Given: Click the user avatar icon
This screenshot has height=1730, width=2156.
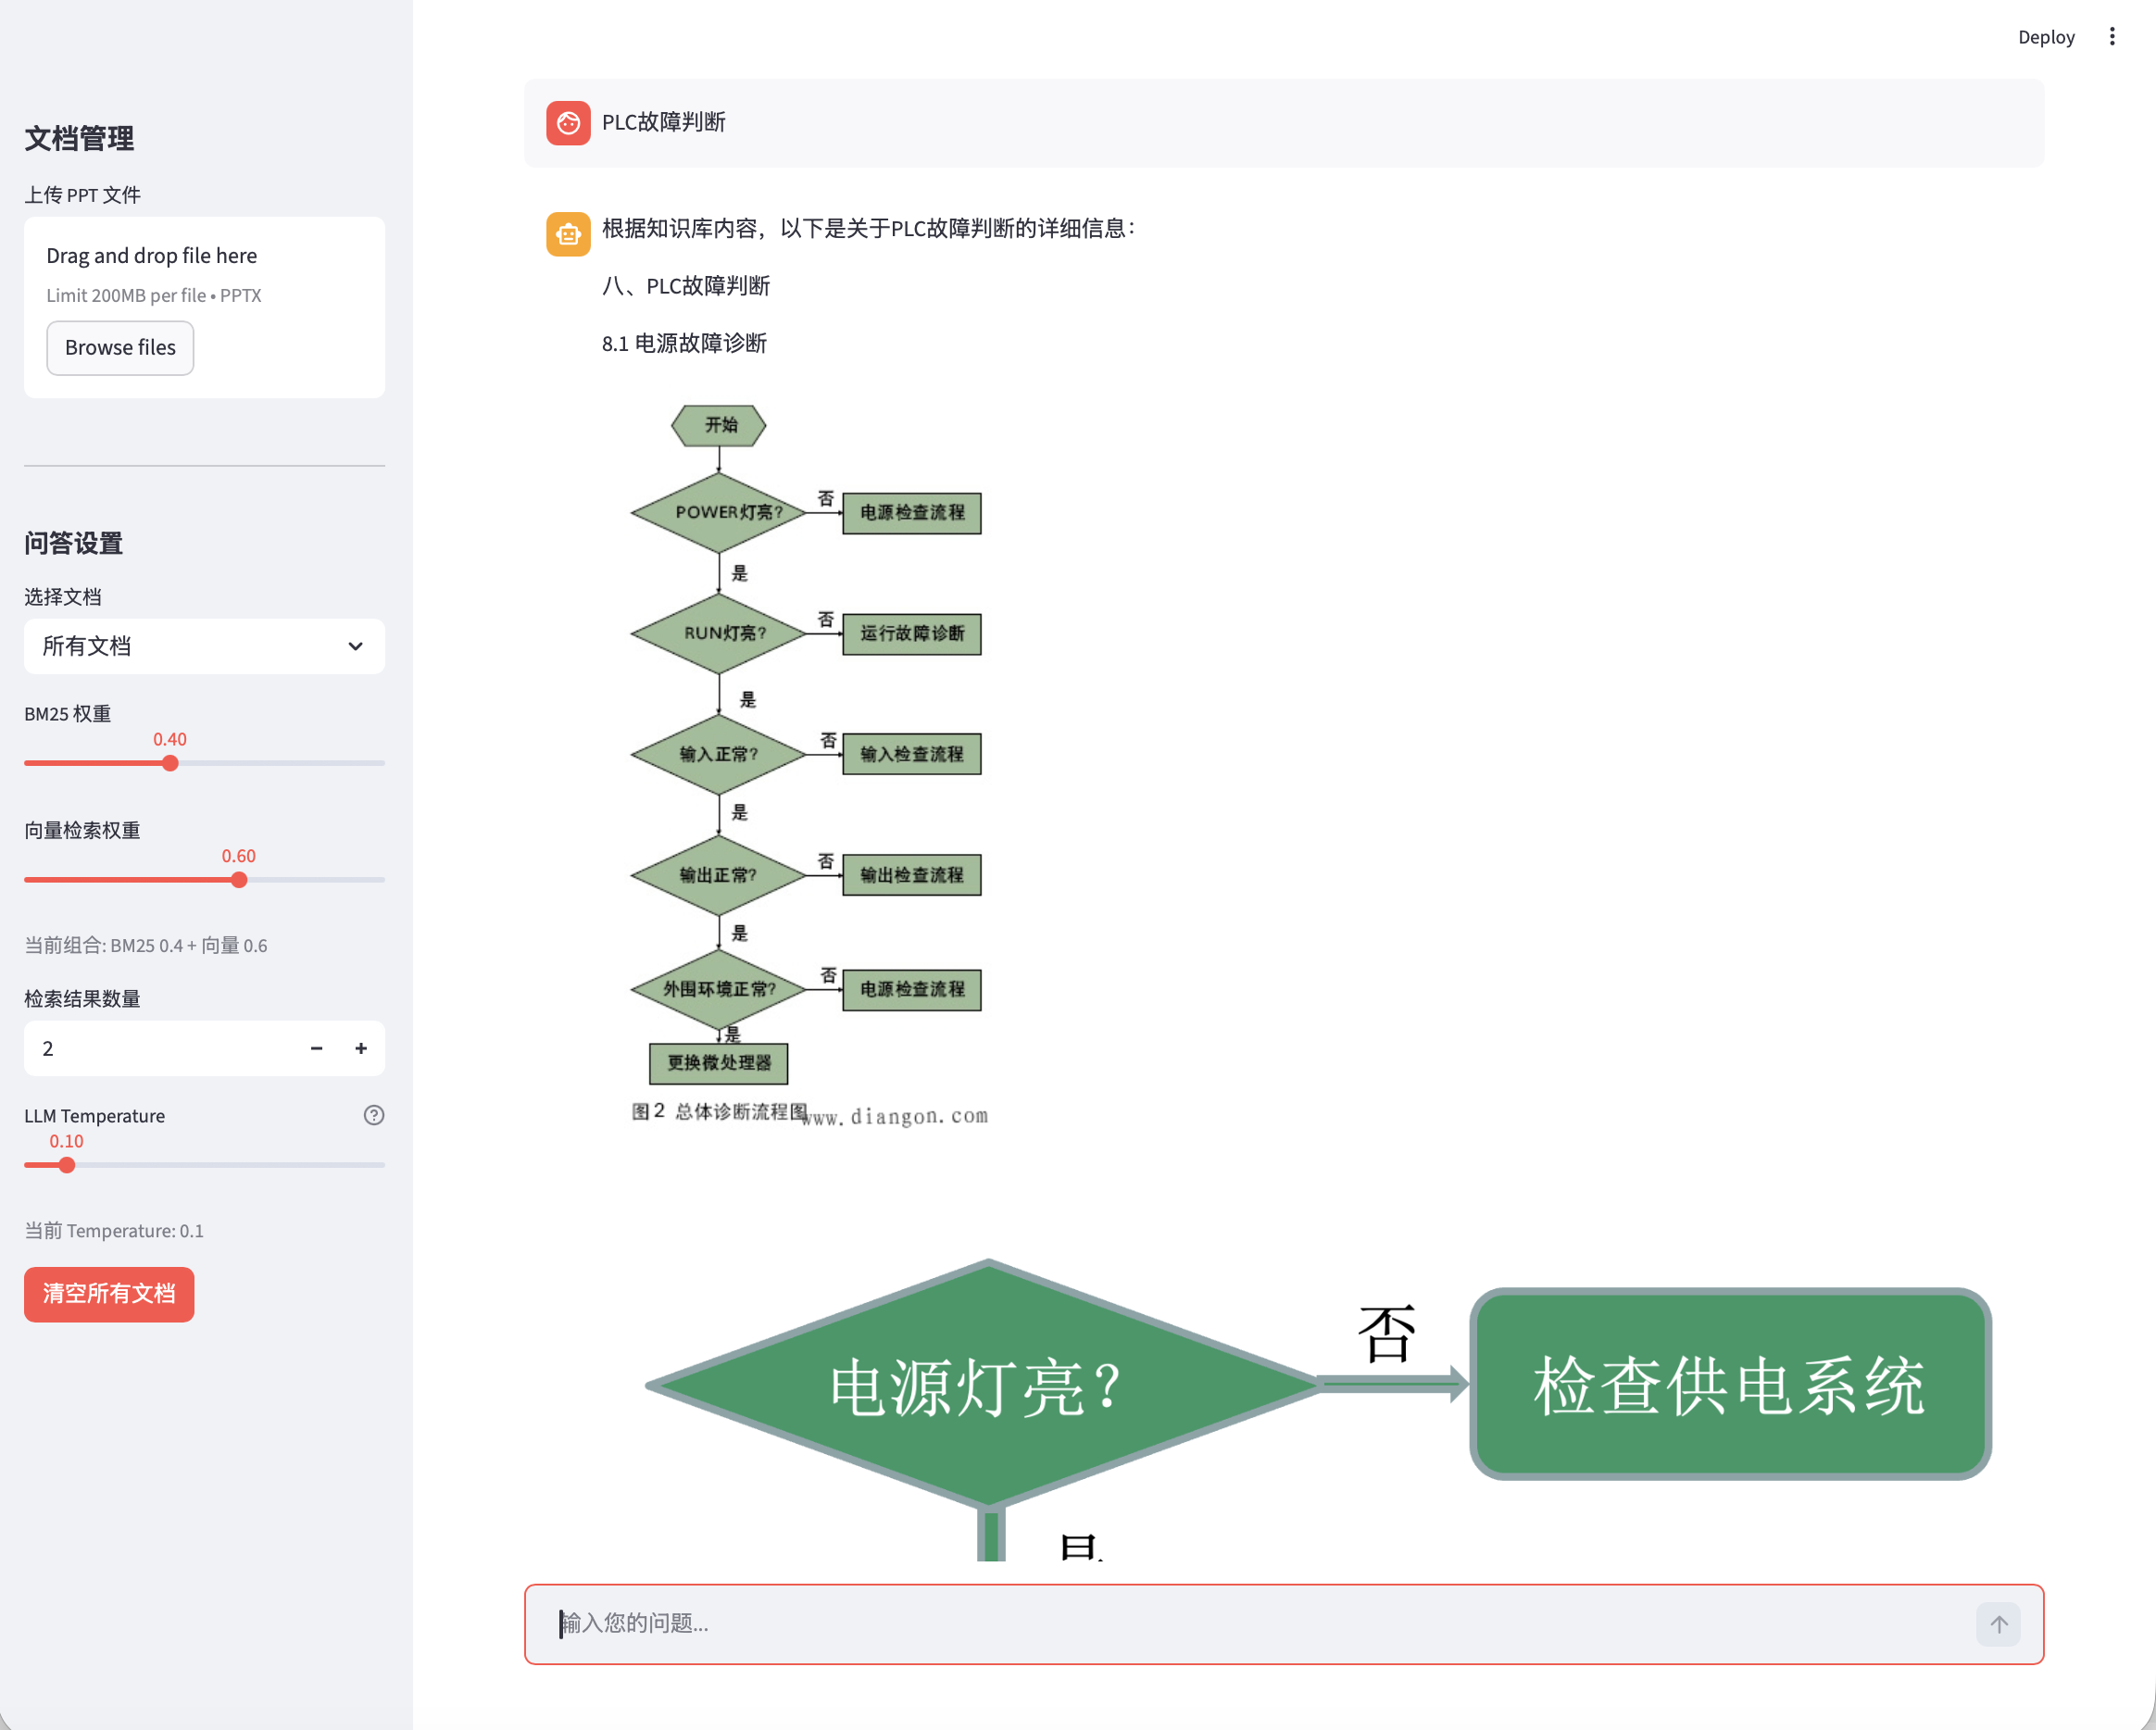Looking at the screenshot, I should tap(568, 123).
